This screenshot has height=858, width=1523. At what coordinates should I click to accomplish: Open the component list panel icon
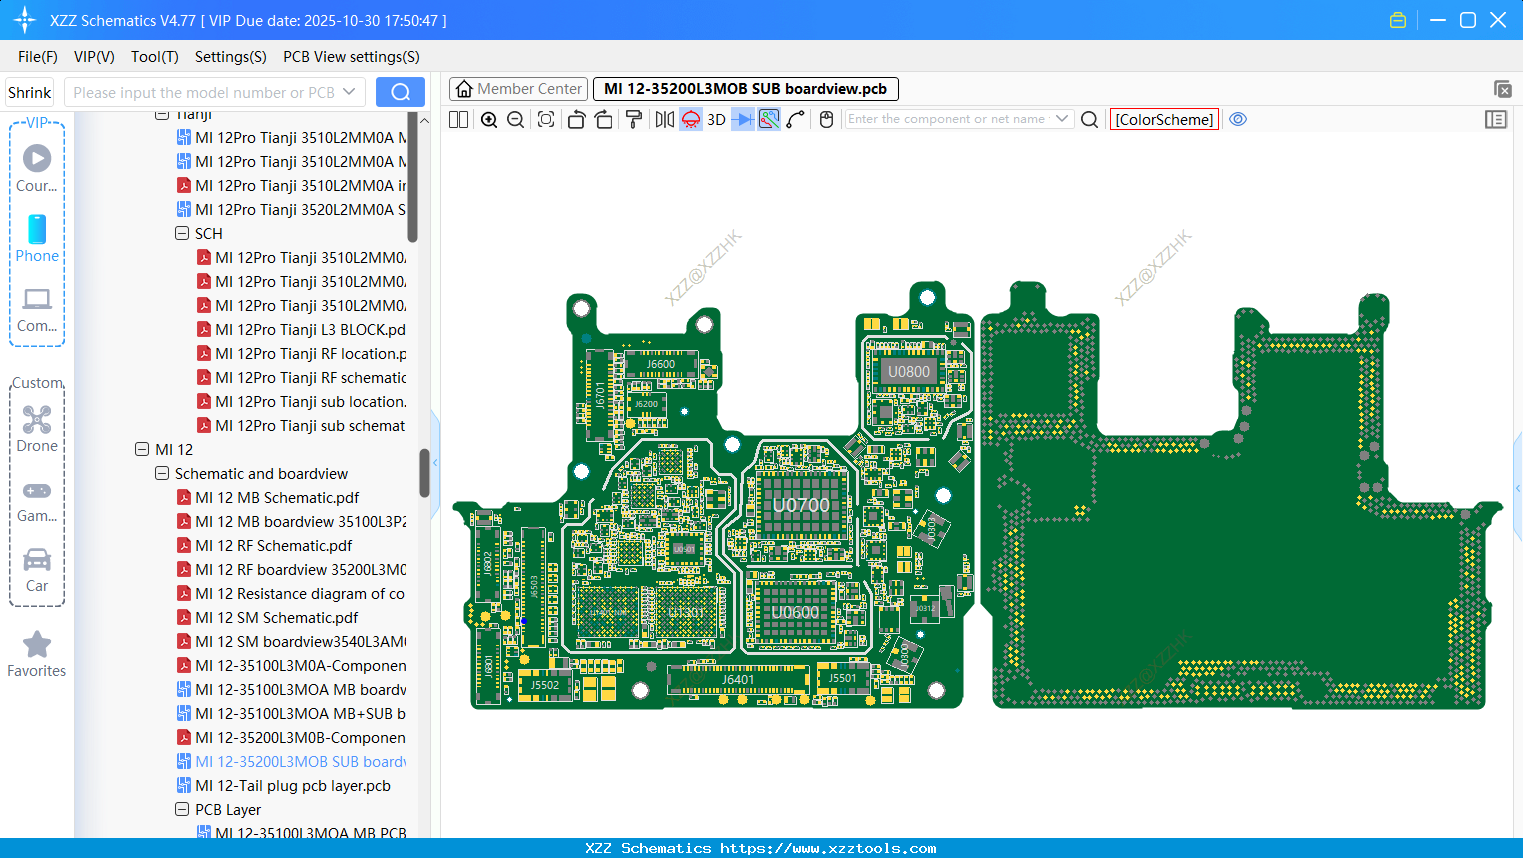[x=1496, y=119]
